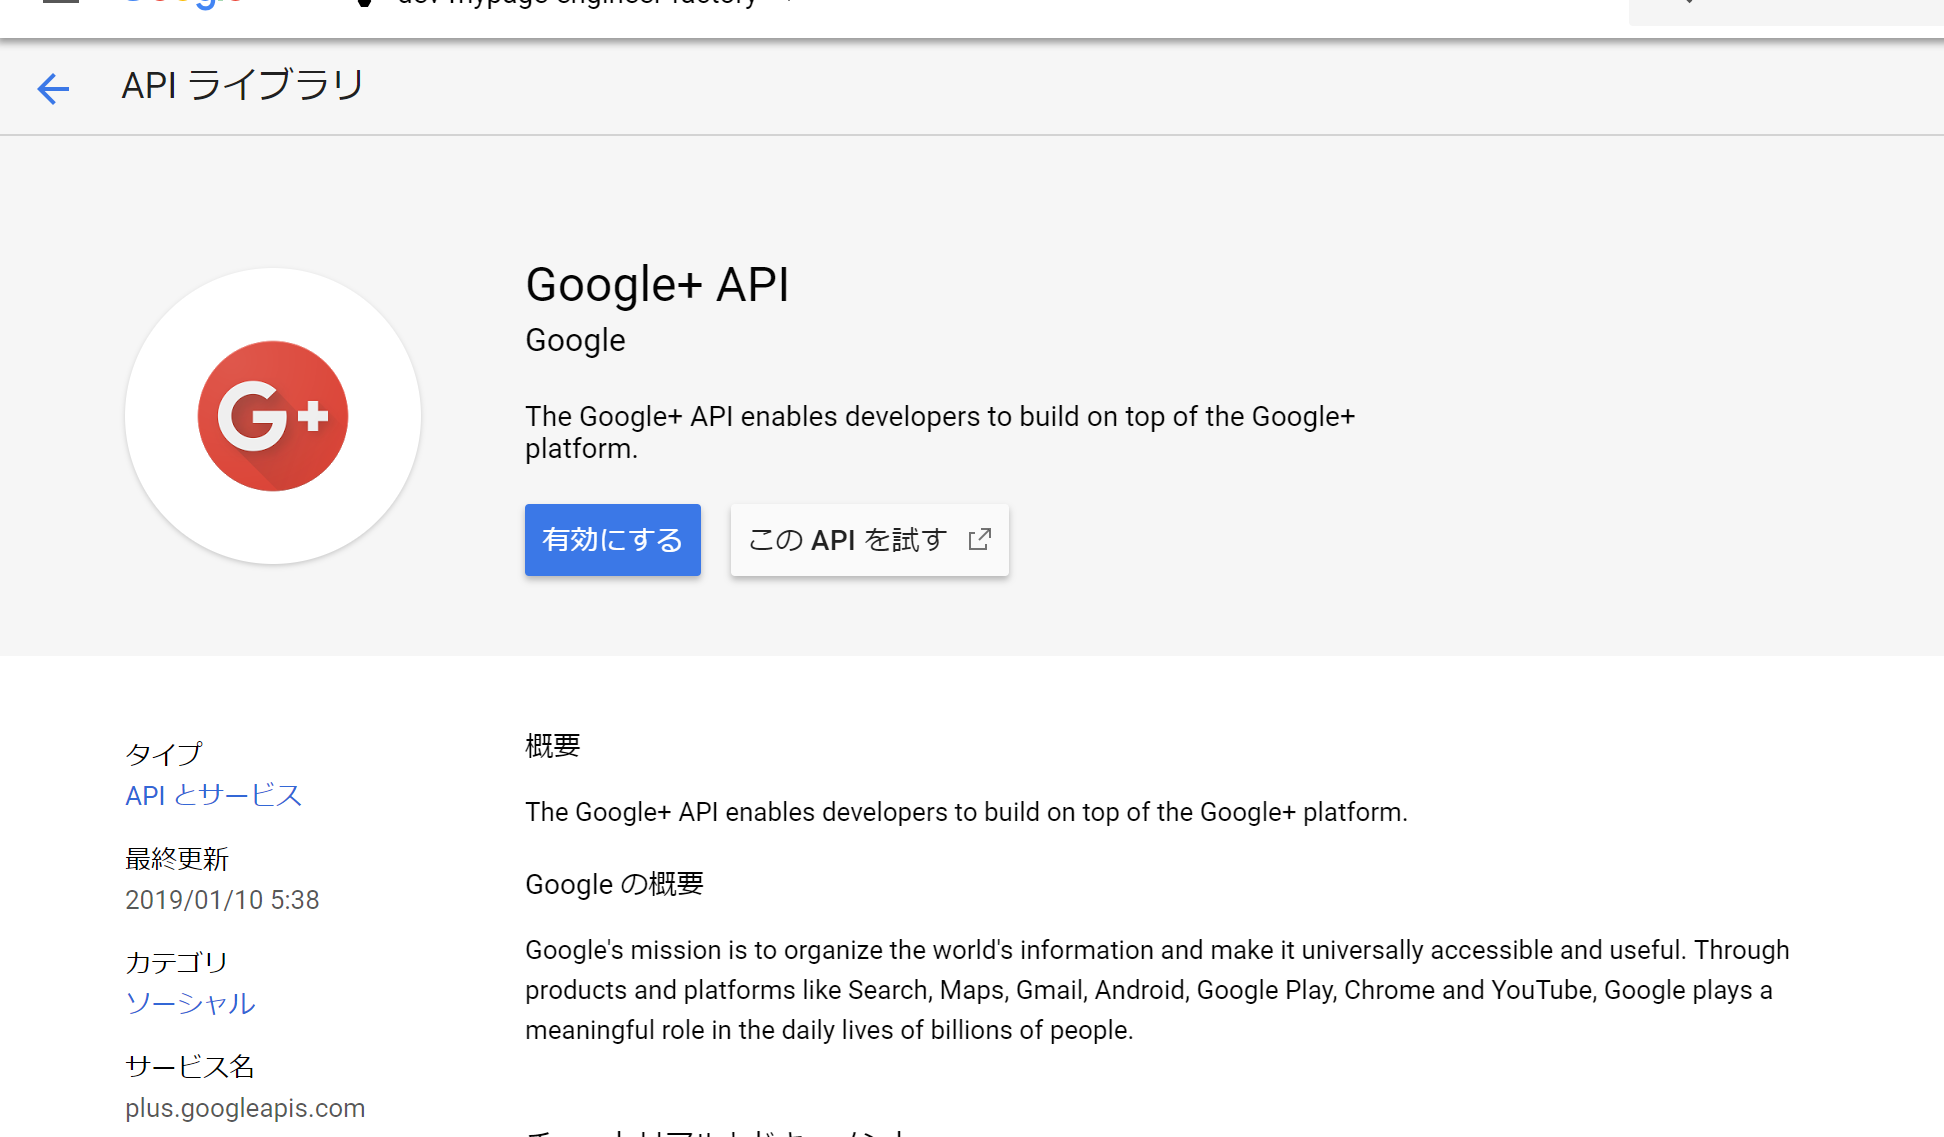
Task: Click the API ライブラリ breadcrumb title
Action: (241, 87)
